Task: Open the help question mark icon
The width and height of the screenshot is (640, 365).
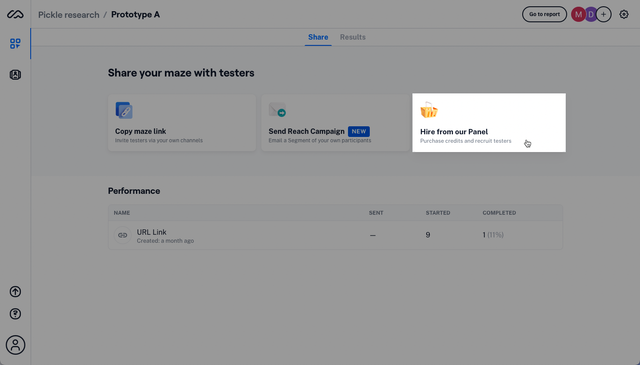Action: 15,314
